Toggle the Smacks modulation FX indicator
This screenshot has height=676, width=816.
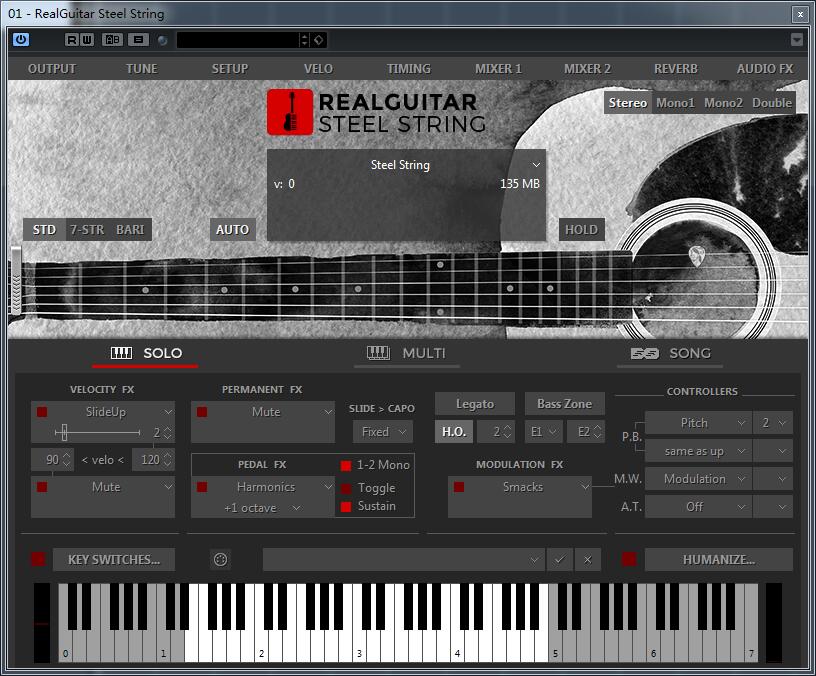[458, 487]
